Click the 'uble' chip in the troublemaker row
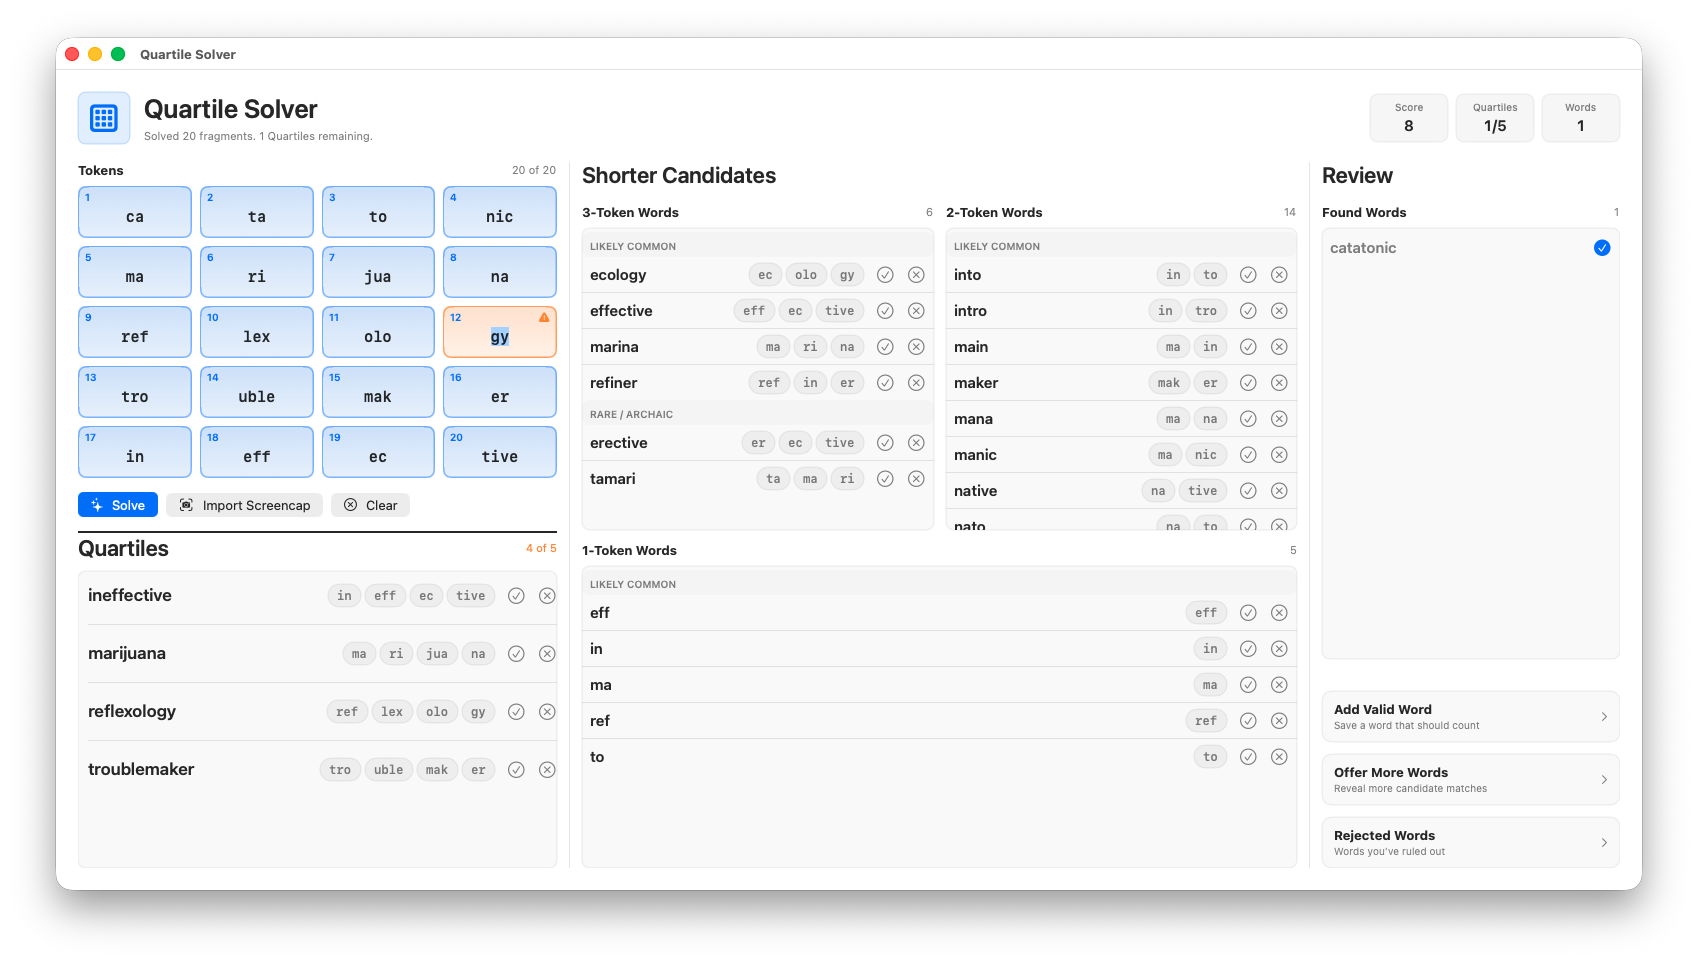 pos(389,770)
